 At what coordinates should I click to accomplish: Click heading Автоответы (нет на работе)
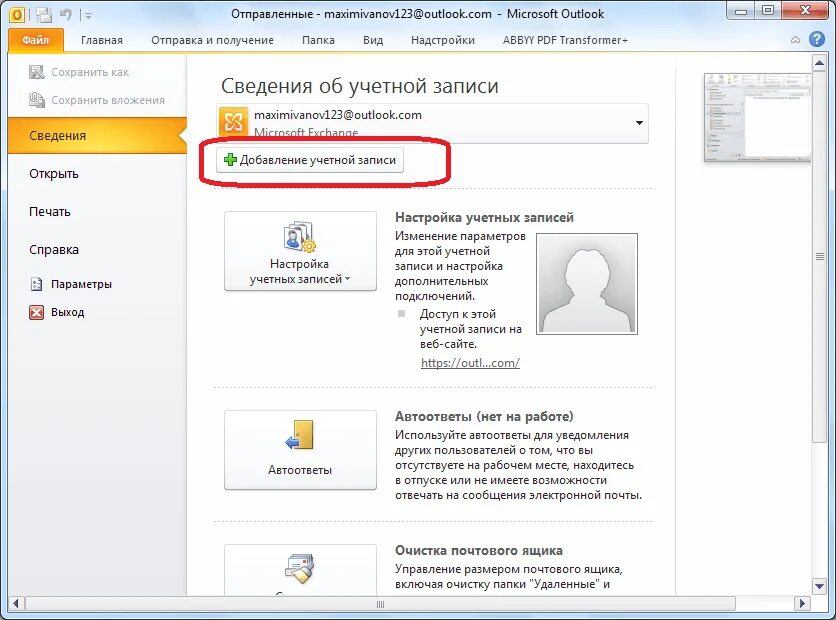point(484,416)
